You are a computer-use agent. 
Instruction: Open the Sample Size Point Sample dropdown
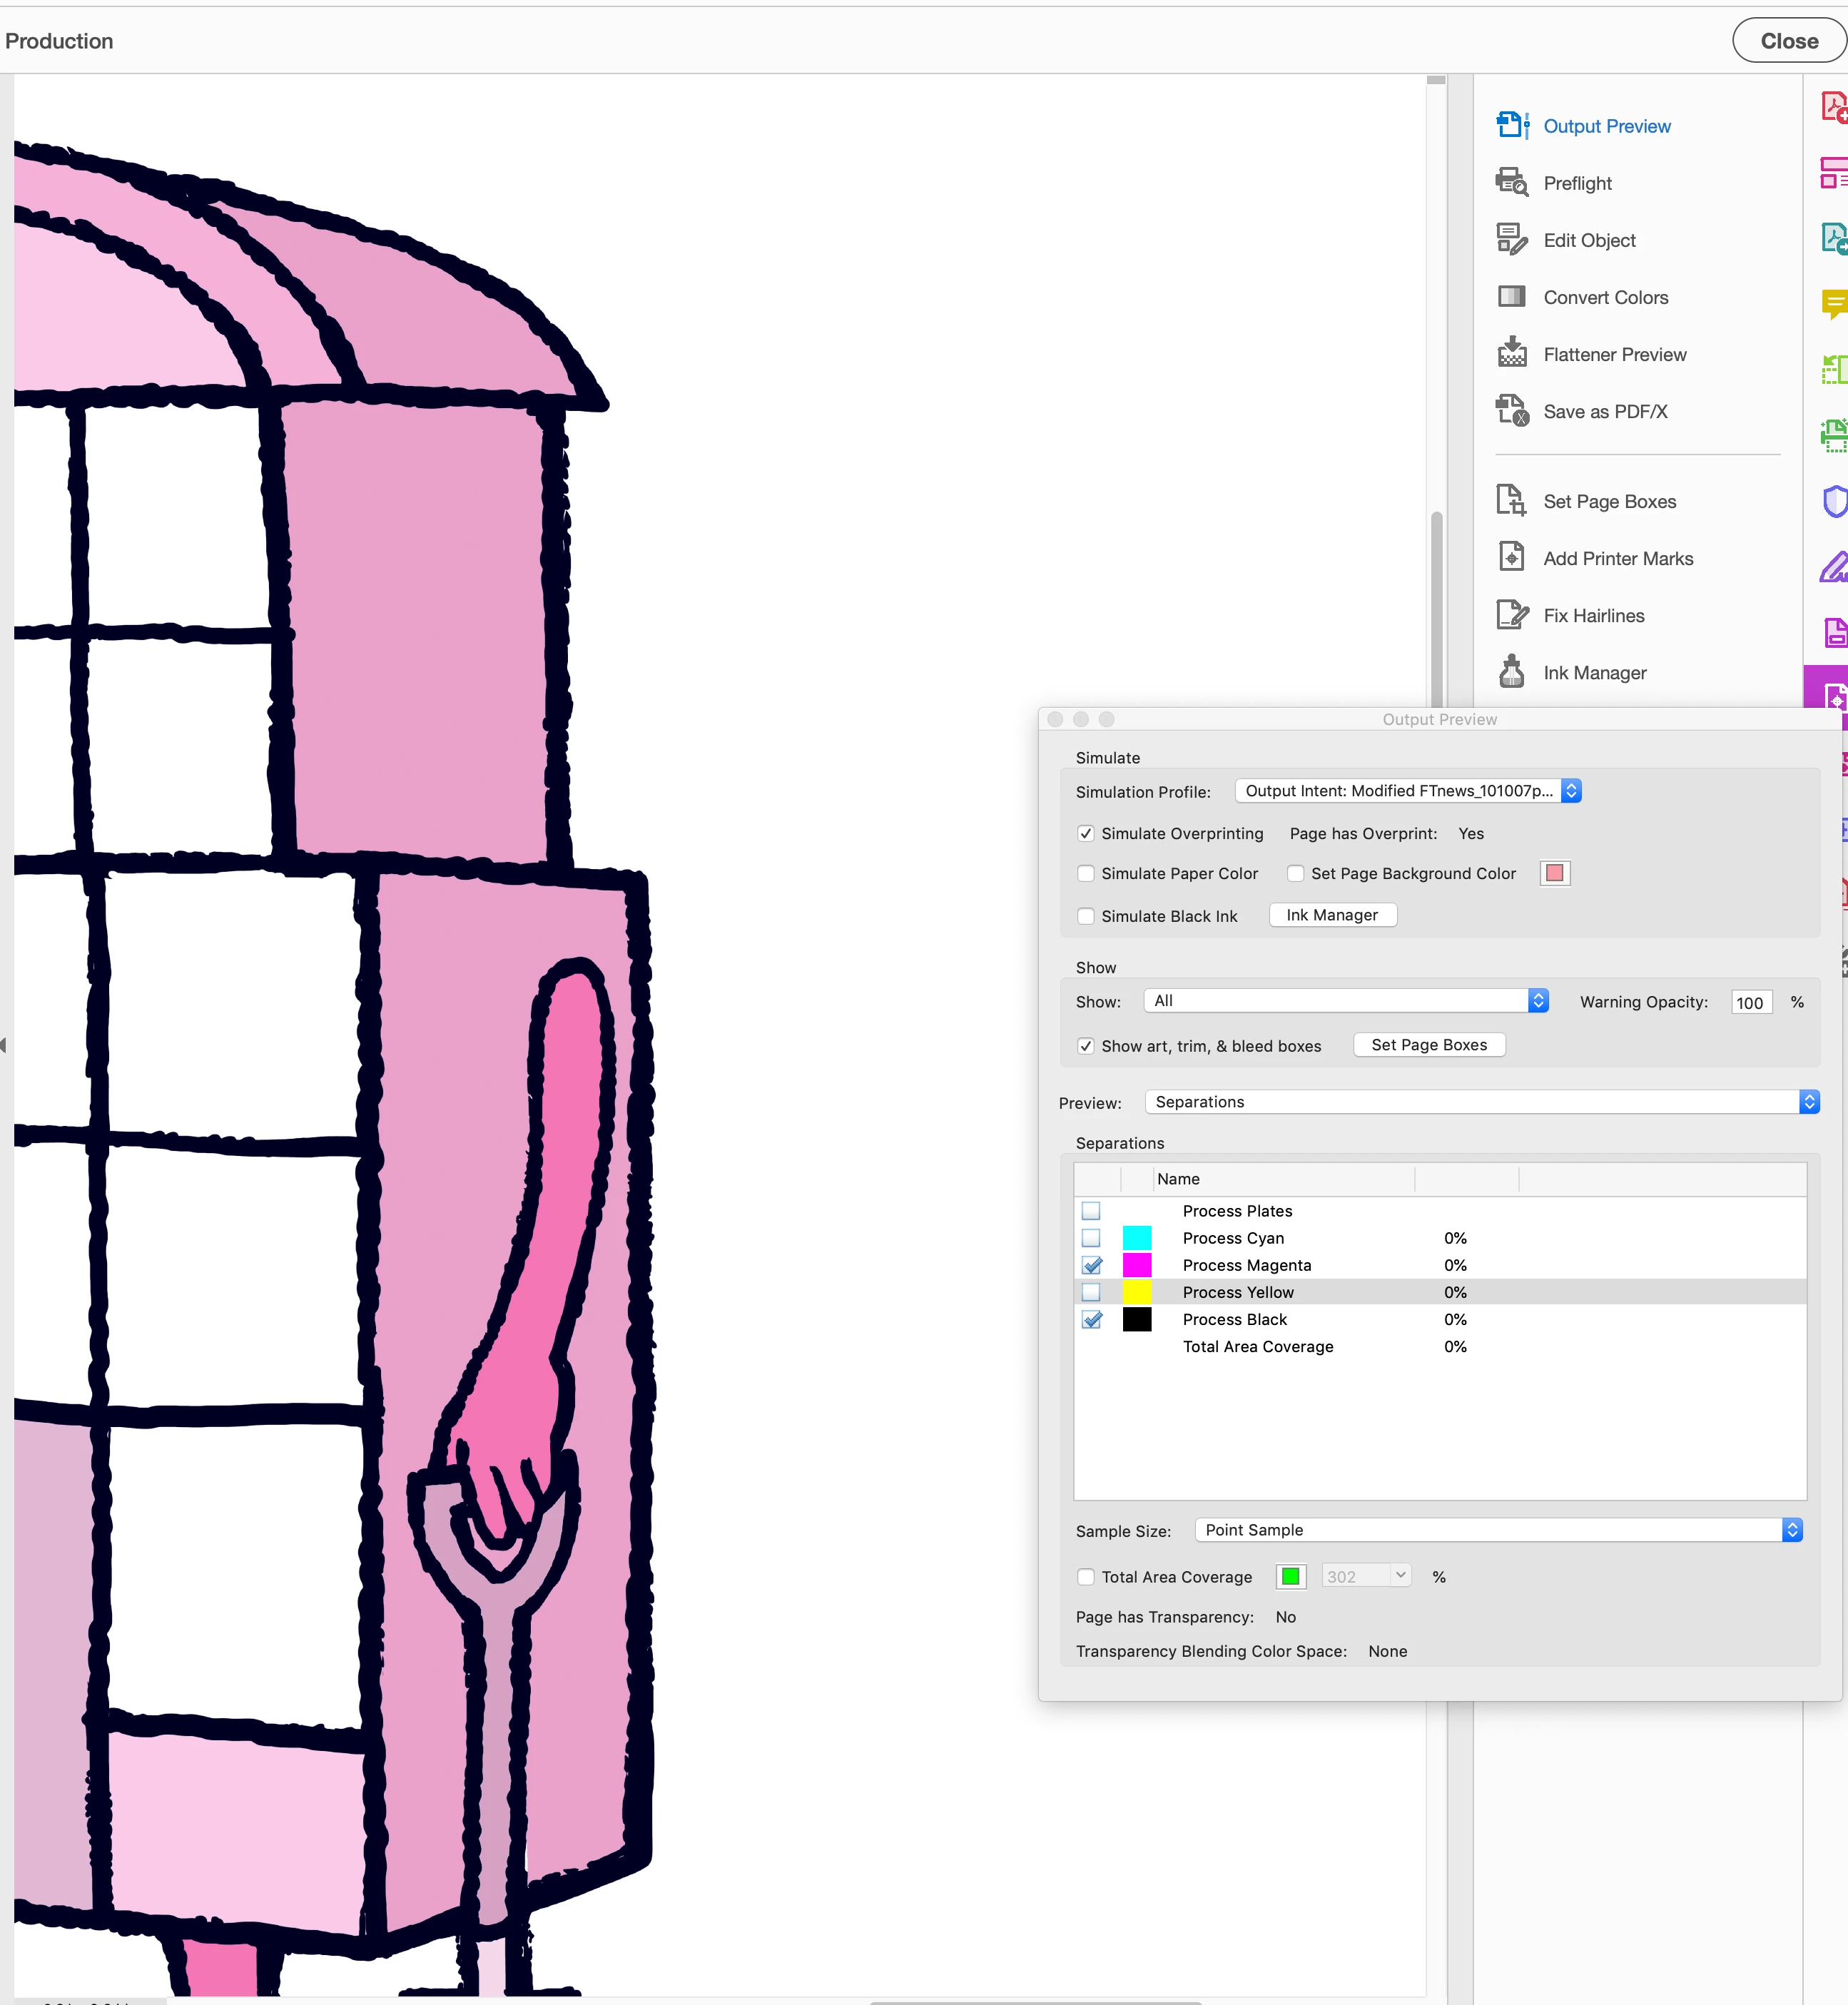pyautogui.click(x=1498, y=1530)
